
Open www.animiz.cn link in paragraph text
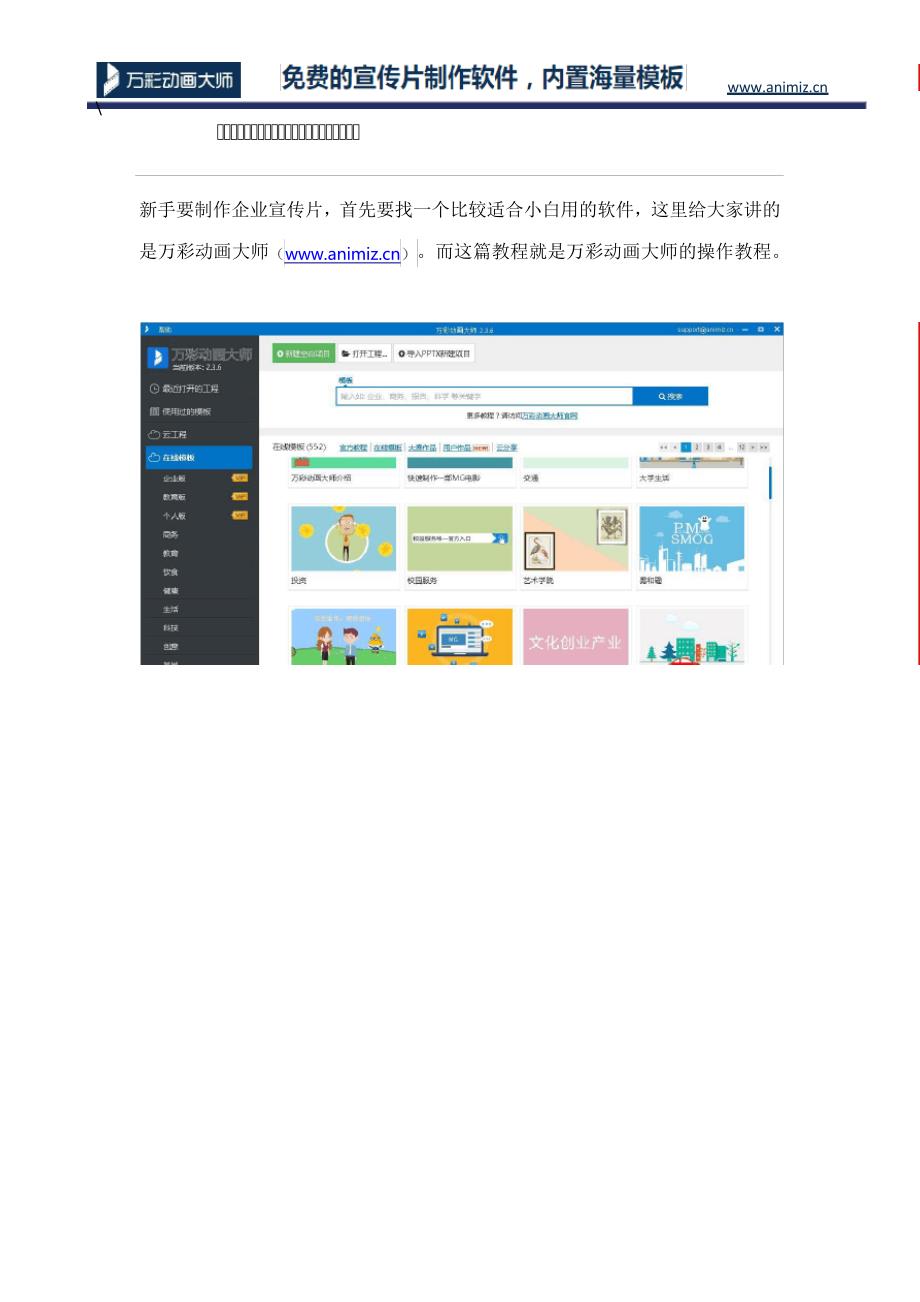pyautogui.click(x=342, y=254)
